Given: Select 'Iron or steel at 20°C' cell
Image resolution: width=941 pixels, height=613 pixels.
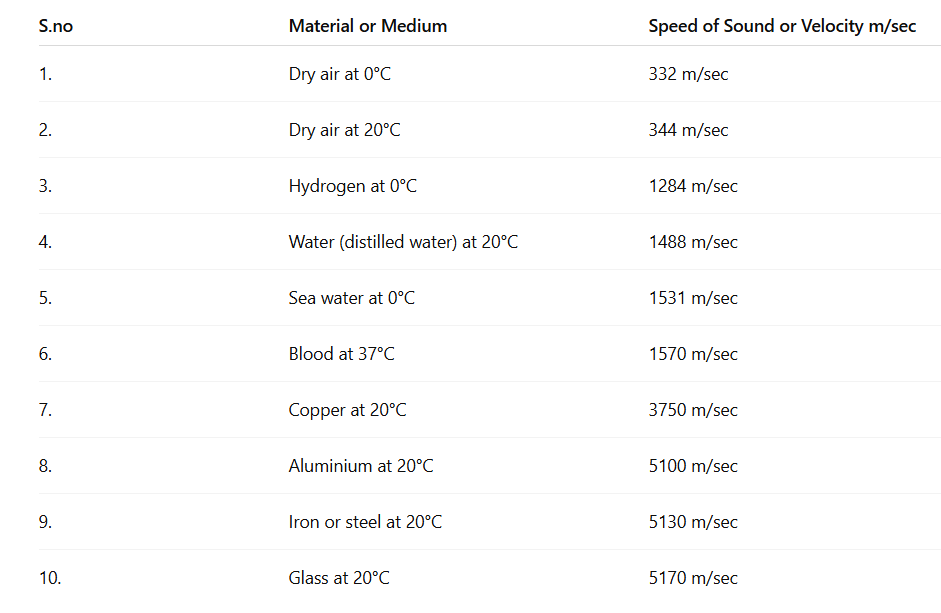Looking at the screenshot, I should tap(365, 522).
